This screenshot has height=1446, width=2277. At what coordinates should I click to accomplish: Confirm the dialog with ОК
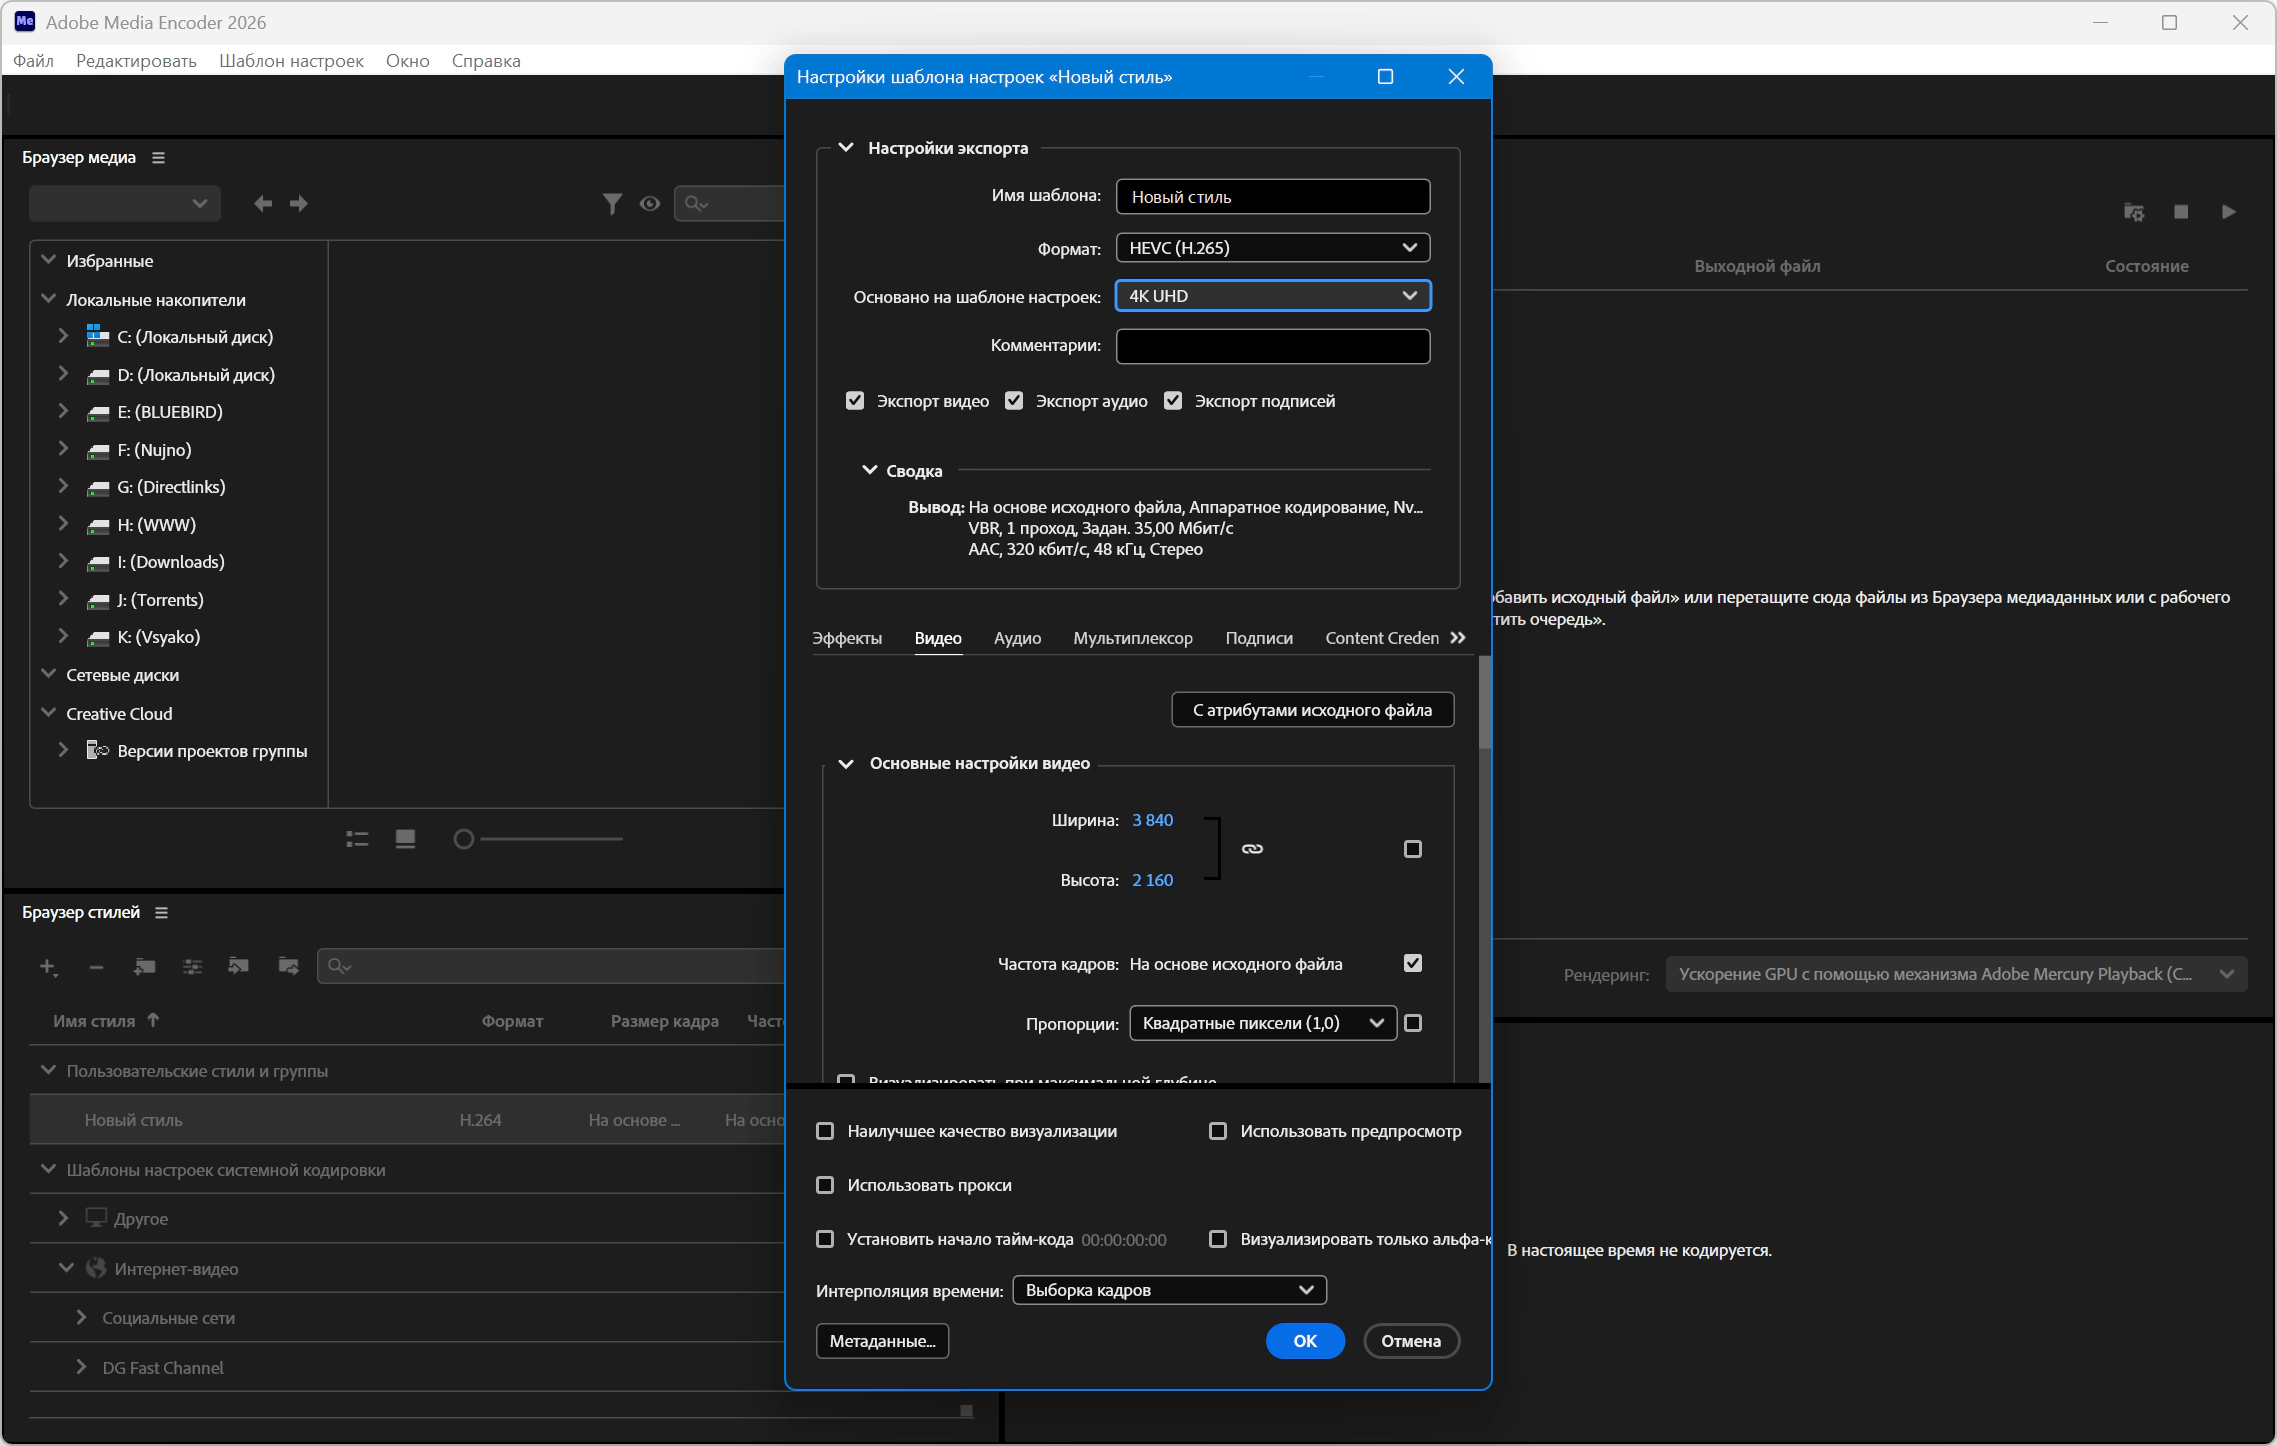click(1305, 1341)
